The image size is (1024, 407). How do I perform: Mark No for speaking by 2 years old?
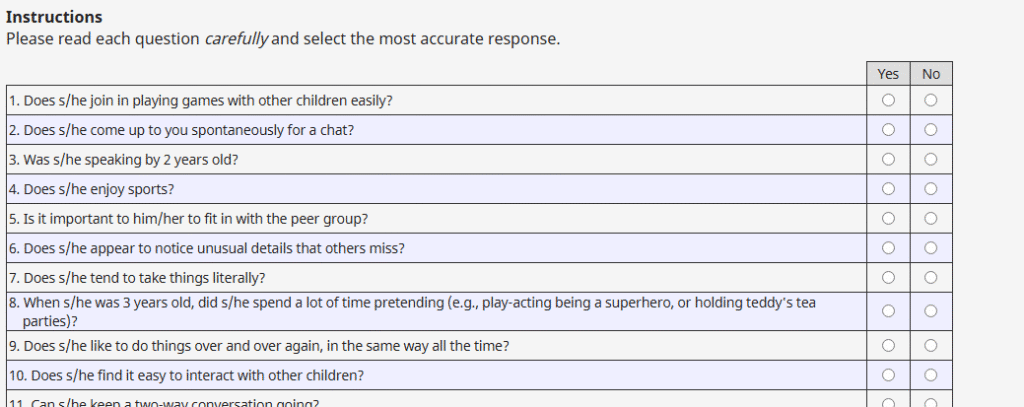click(931, 159)
